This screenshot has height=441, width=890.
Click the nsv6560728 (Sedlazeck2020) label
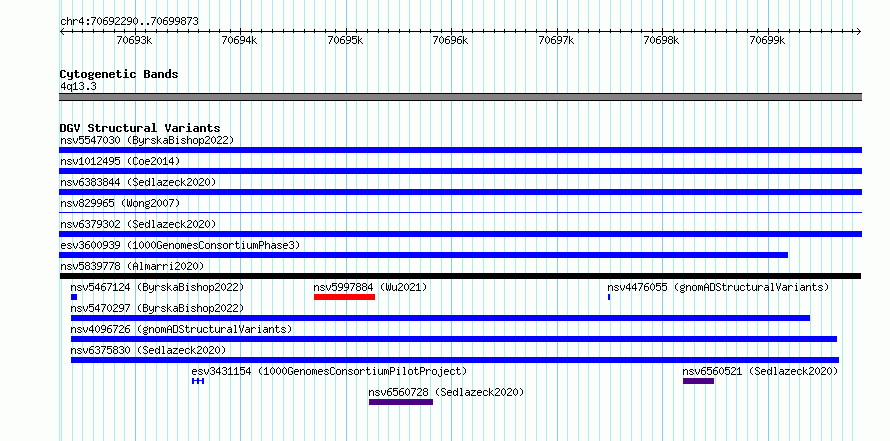pyautogui.click(x=446, y=392)
